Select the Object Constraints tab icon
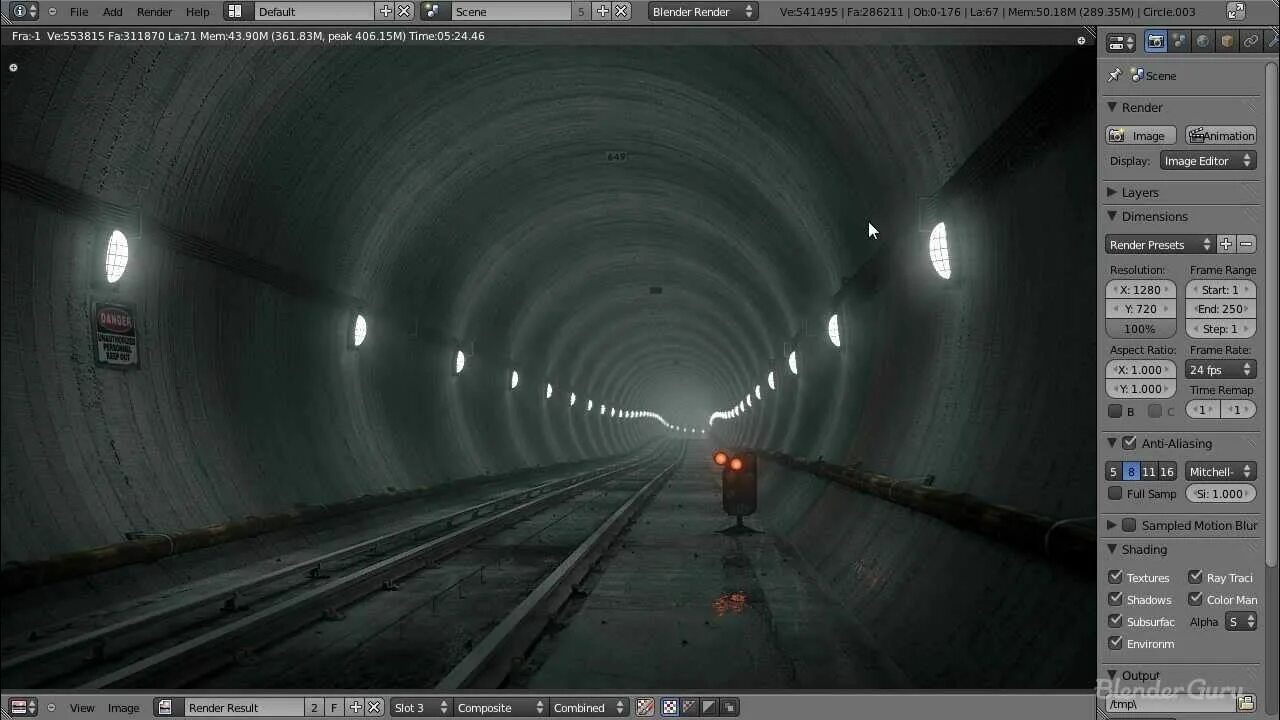The image size is (1280, 720). pyautogui.click(x=1251, y=42)
